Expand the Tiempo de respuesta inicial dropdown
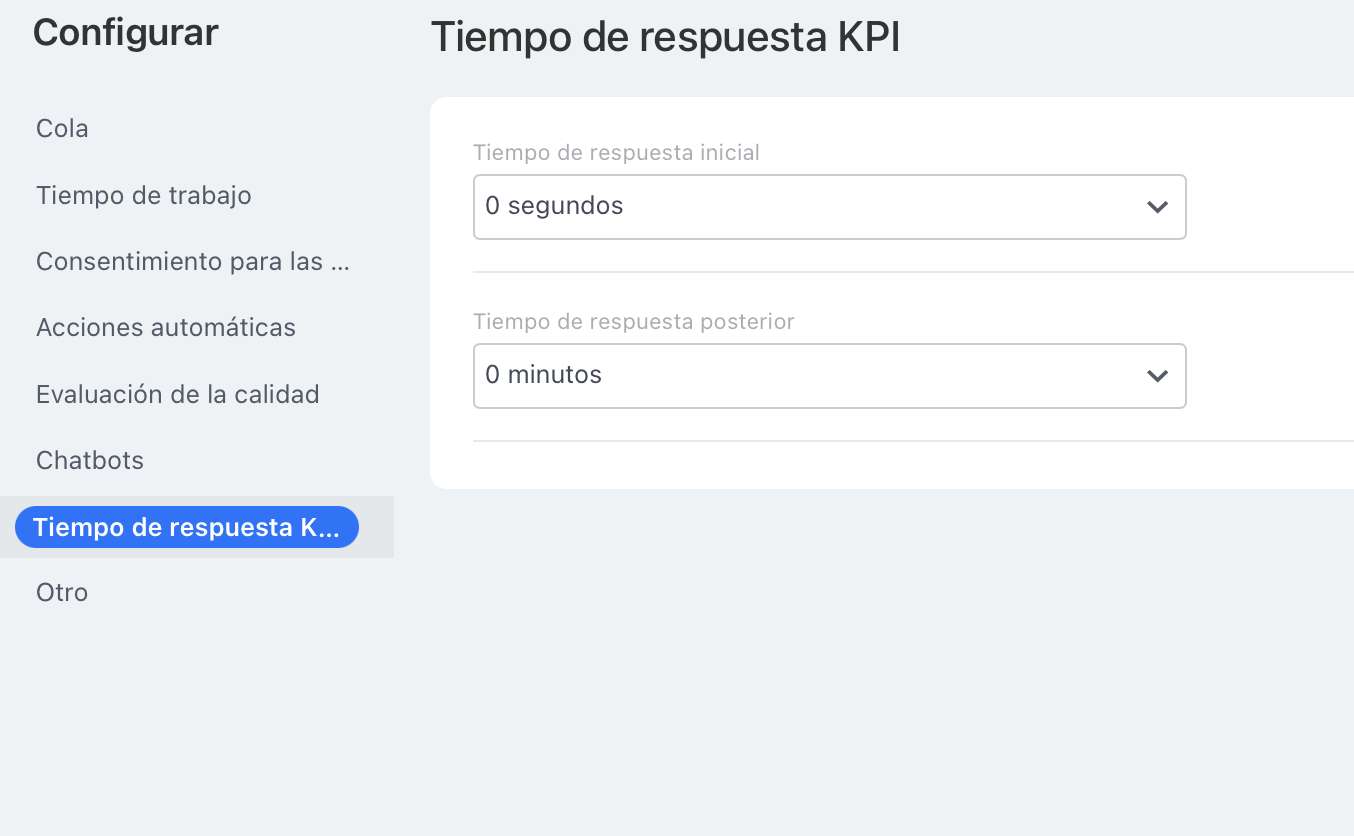 tap(828, 207)
